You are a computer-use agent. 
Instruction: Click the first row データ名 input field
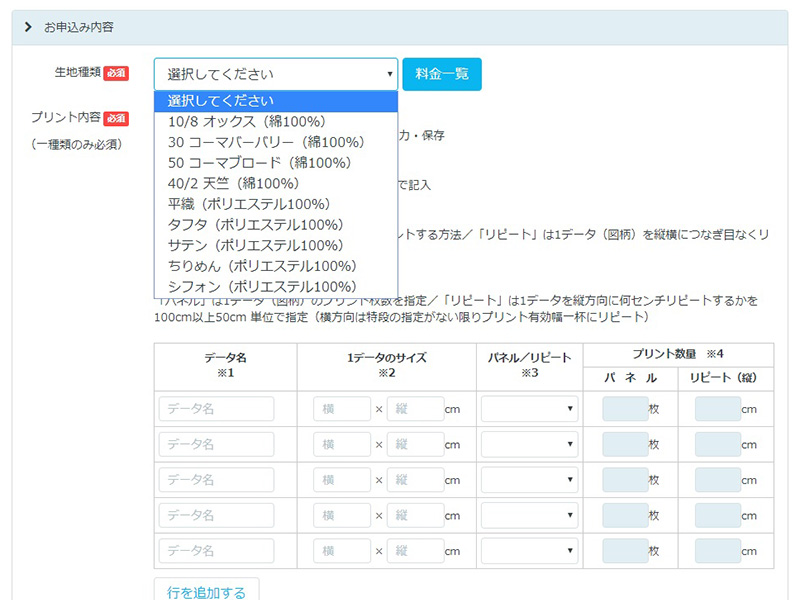point(216,409)
